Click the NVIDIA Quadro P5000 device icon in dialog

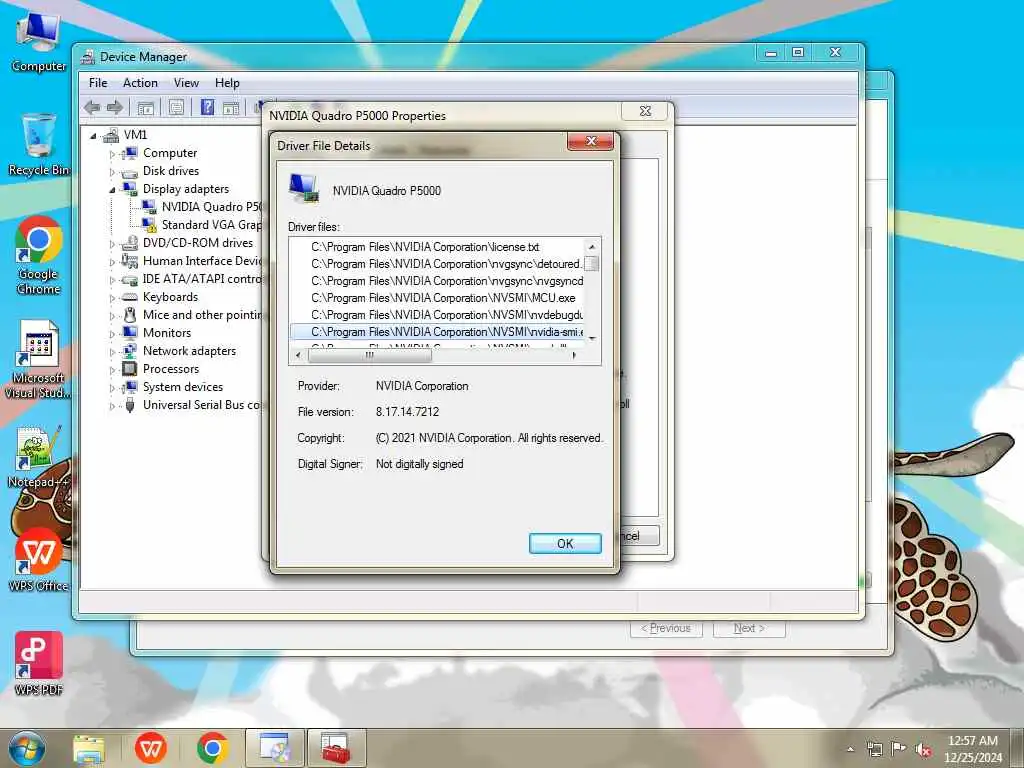tap(304, 188)
